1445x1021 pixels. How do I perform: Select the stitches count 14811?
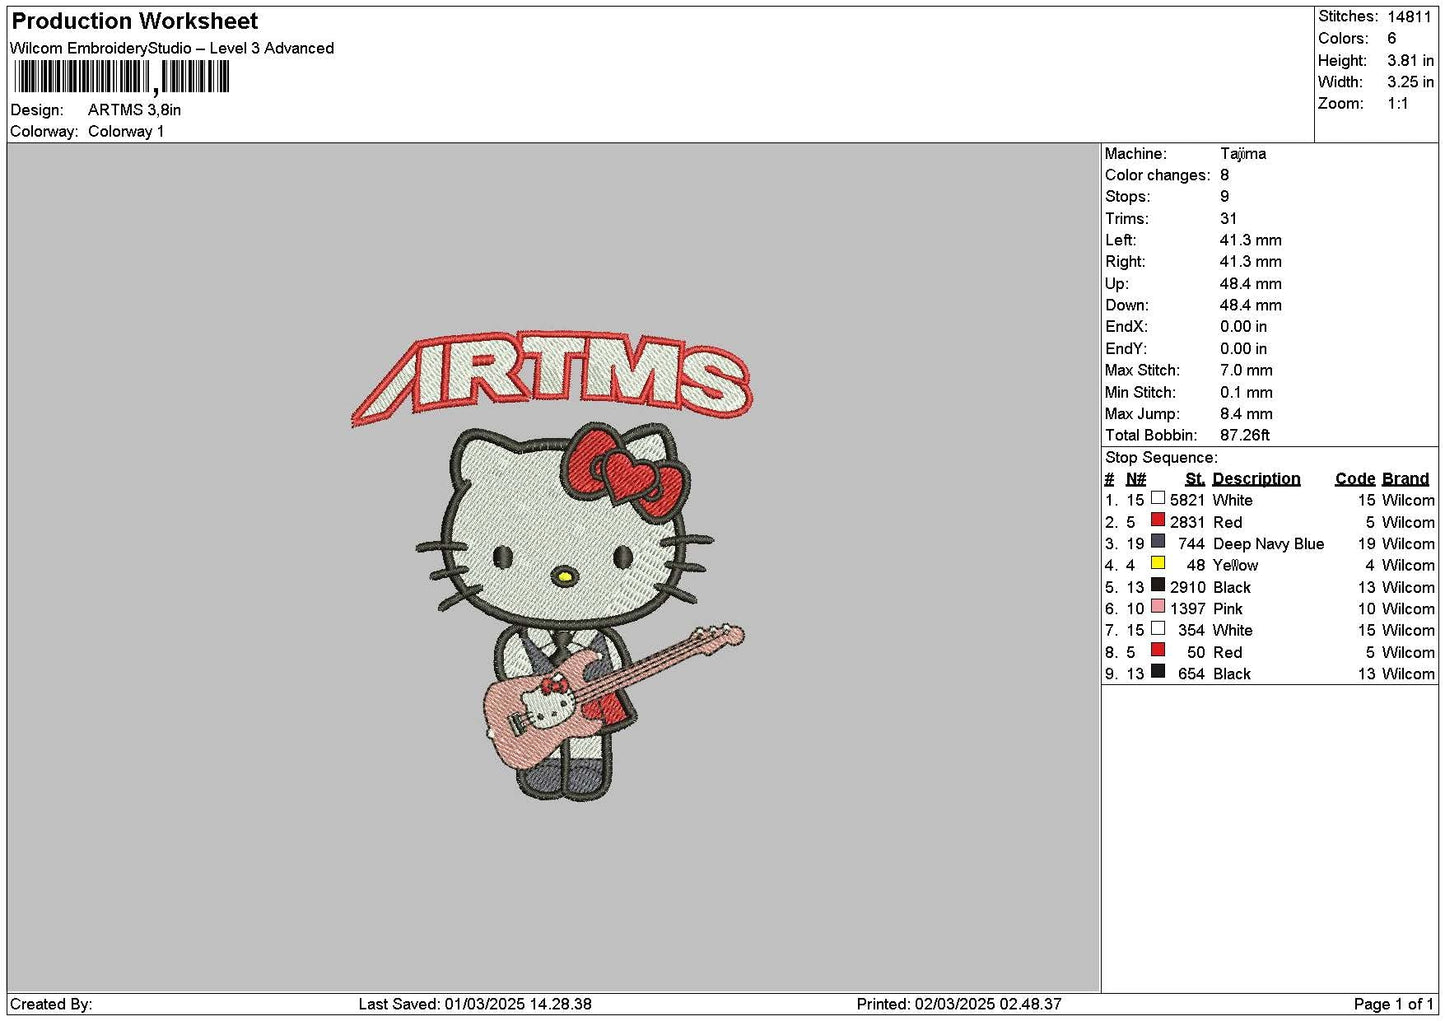click(x=1409, y=17)
